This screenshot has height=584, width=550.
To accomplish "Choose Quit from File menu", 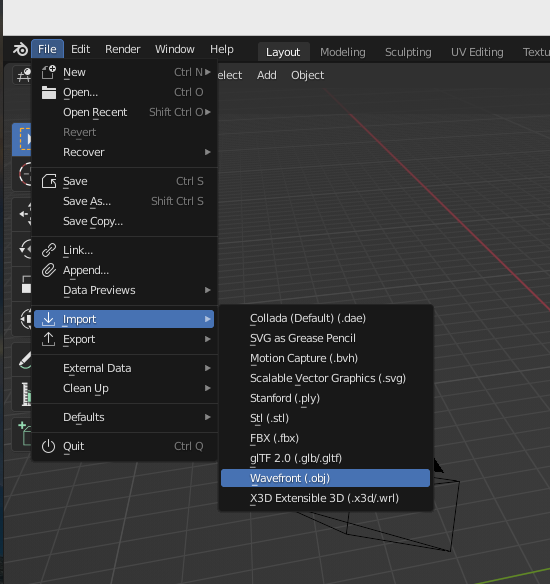I will click(124, 446).
